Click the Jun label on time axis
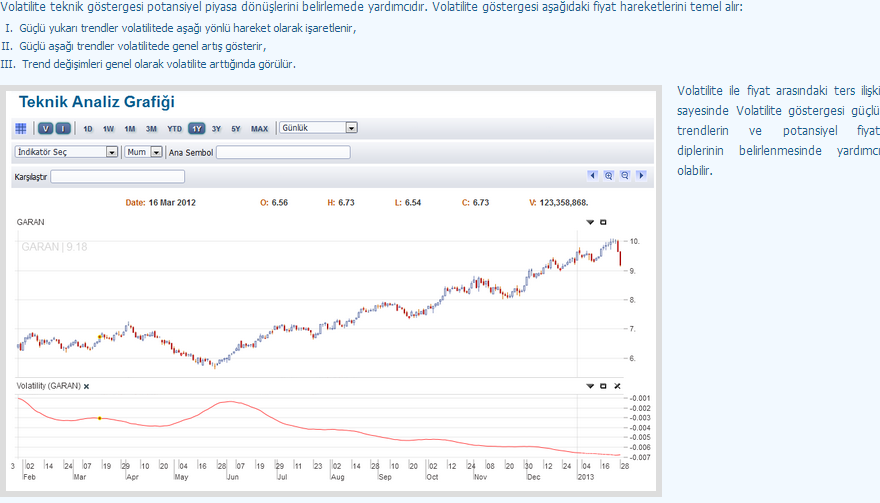Image resolution: width=880 pixels, height=503 pixels. 232,477
